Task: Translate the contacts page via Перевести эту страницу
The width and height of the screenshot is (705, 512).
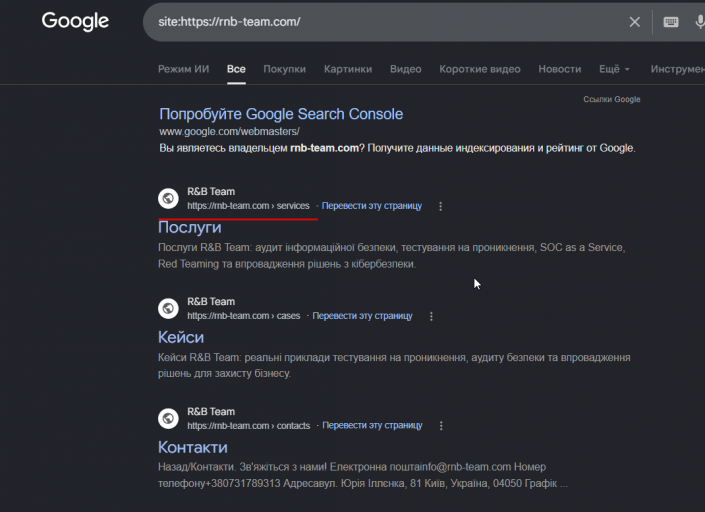Action: tap(372, 426)
